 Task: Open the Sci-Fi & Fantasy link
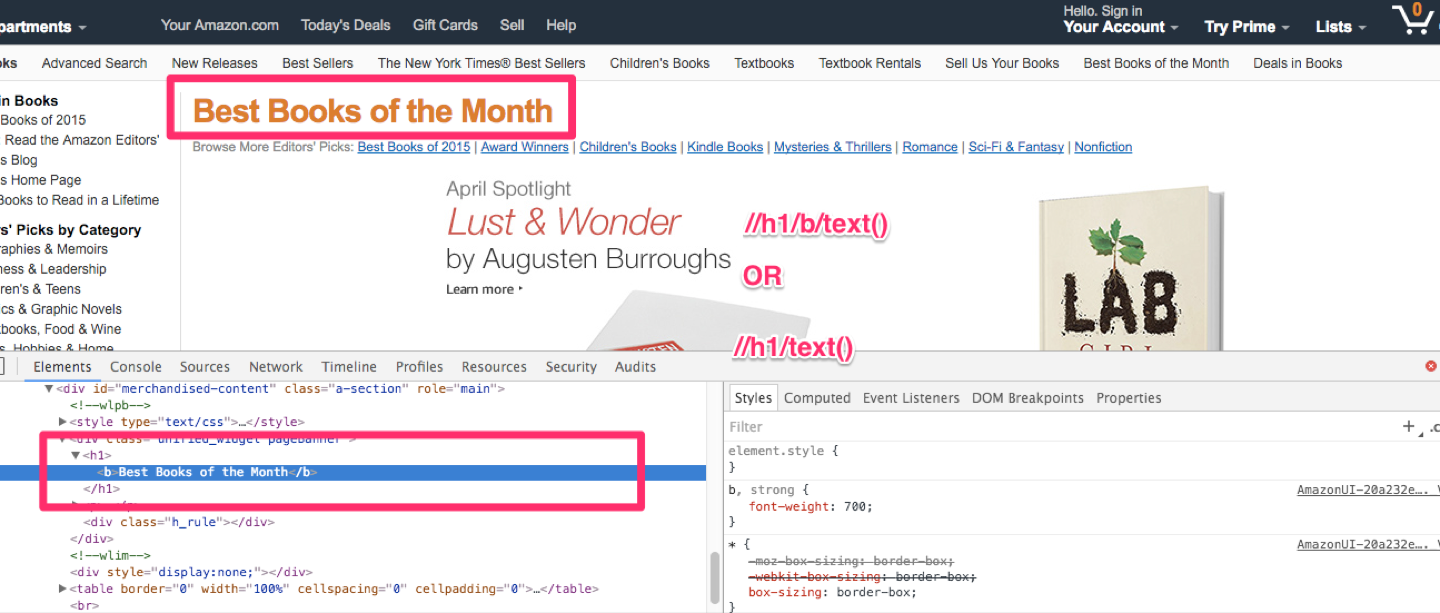[x=1016, y=147]
